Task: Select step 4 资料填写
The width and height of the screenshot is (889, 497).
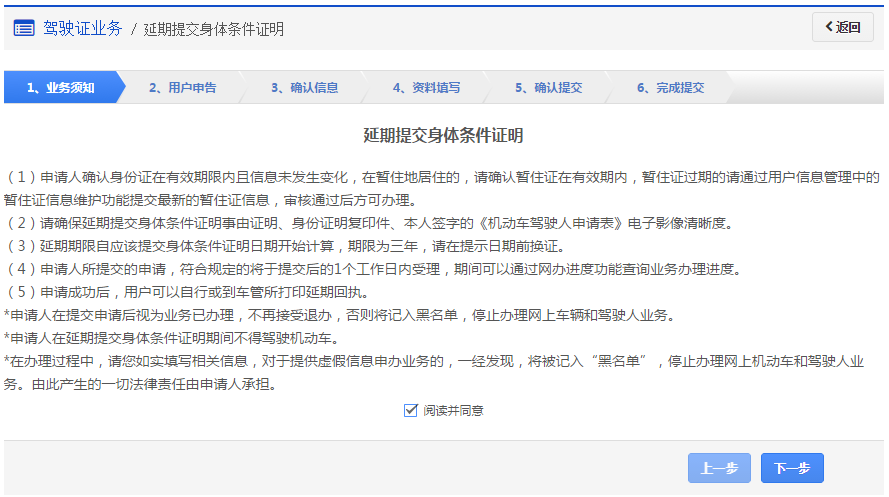Action: pyautogui.click(x=426, y=88)
